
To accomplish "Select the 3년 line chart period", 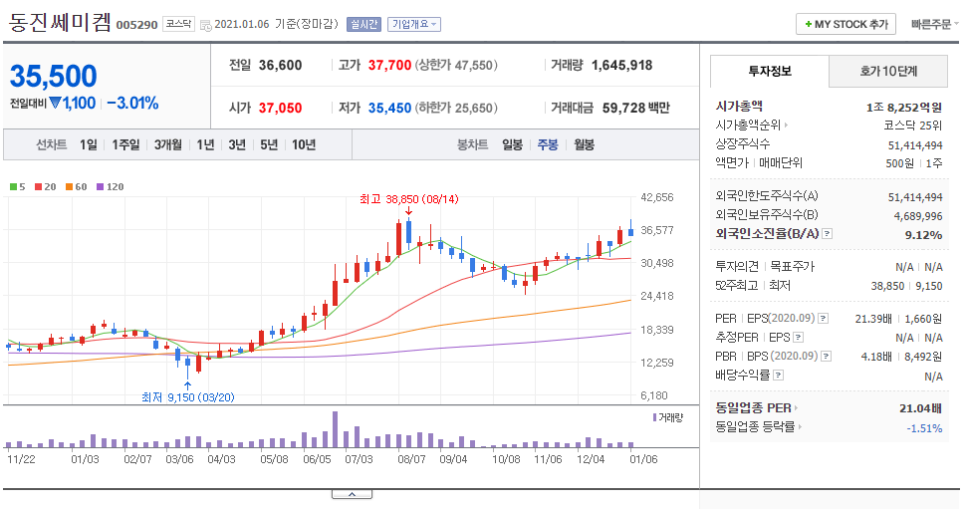I will [237, 145].
